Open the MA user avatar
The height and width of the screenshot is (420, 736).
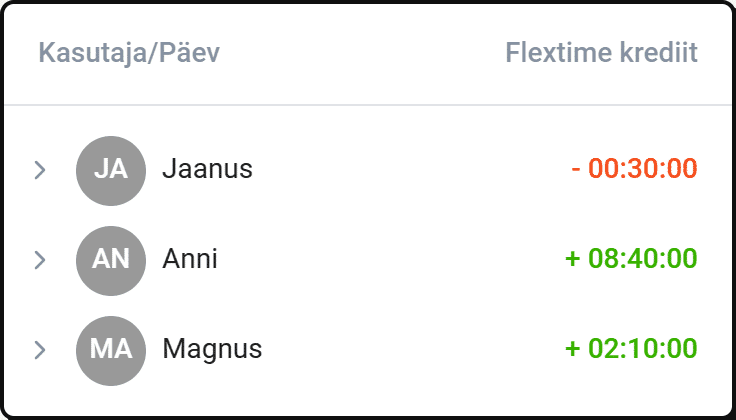point(111,351)
